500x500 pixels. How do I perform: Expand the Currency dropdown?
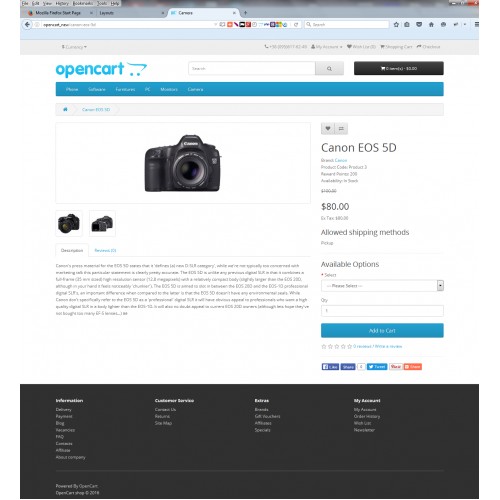74,47
